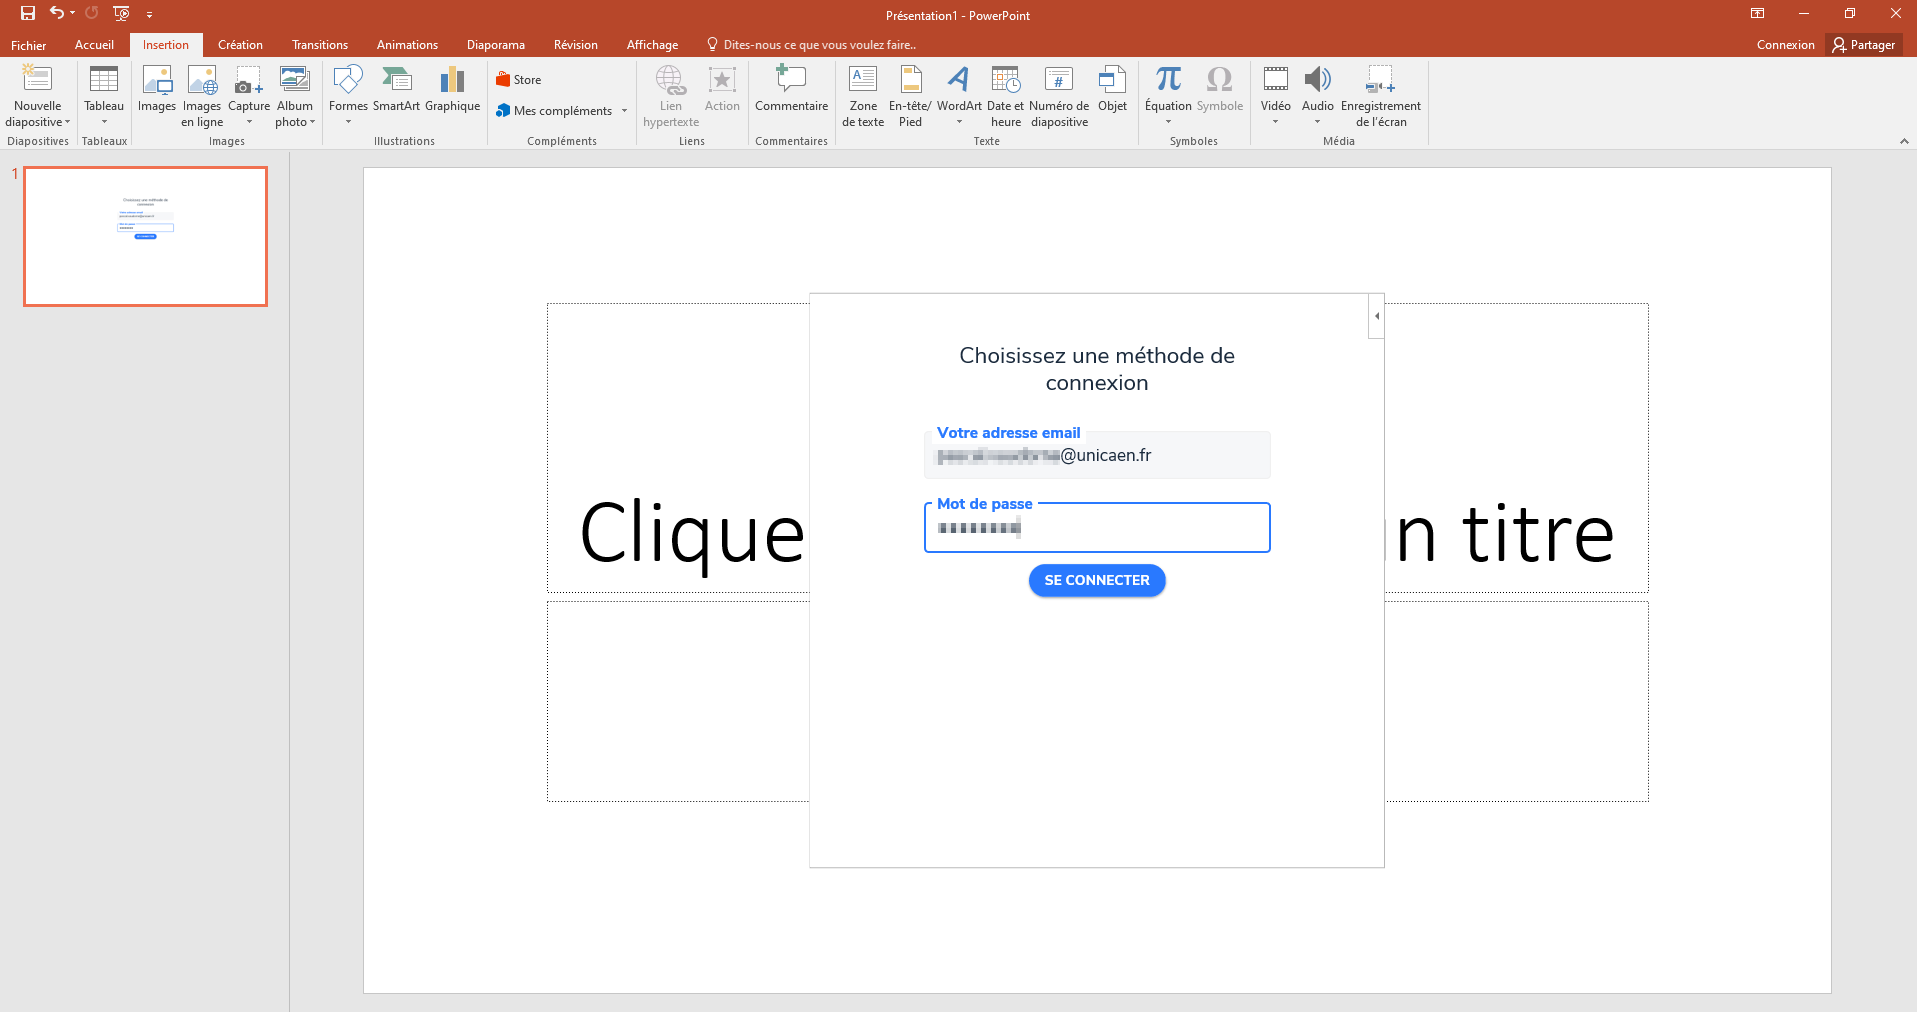Select slide 1 thumbnail
Screen dimensions: 1917x1012
pyautogui.click(x=146, y=236)
